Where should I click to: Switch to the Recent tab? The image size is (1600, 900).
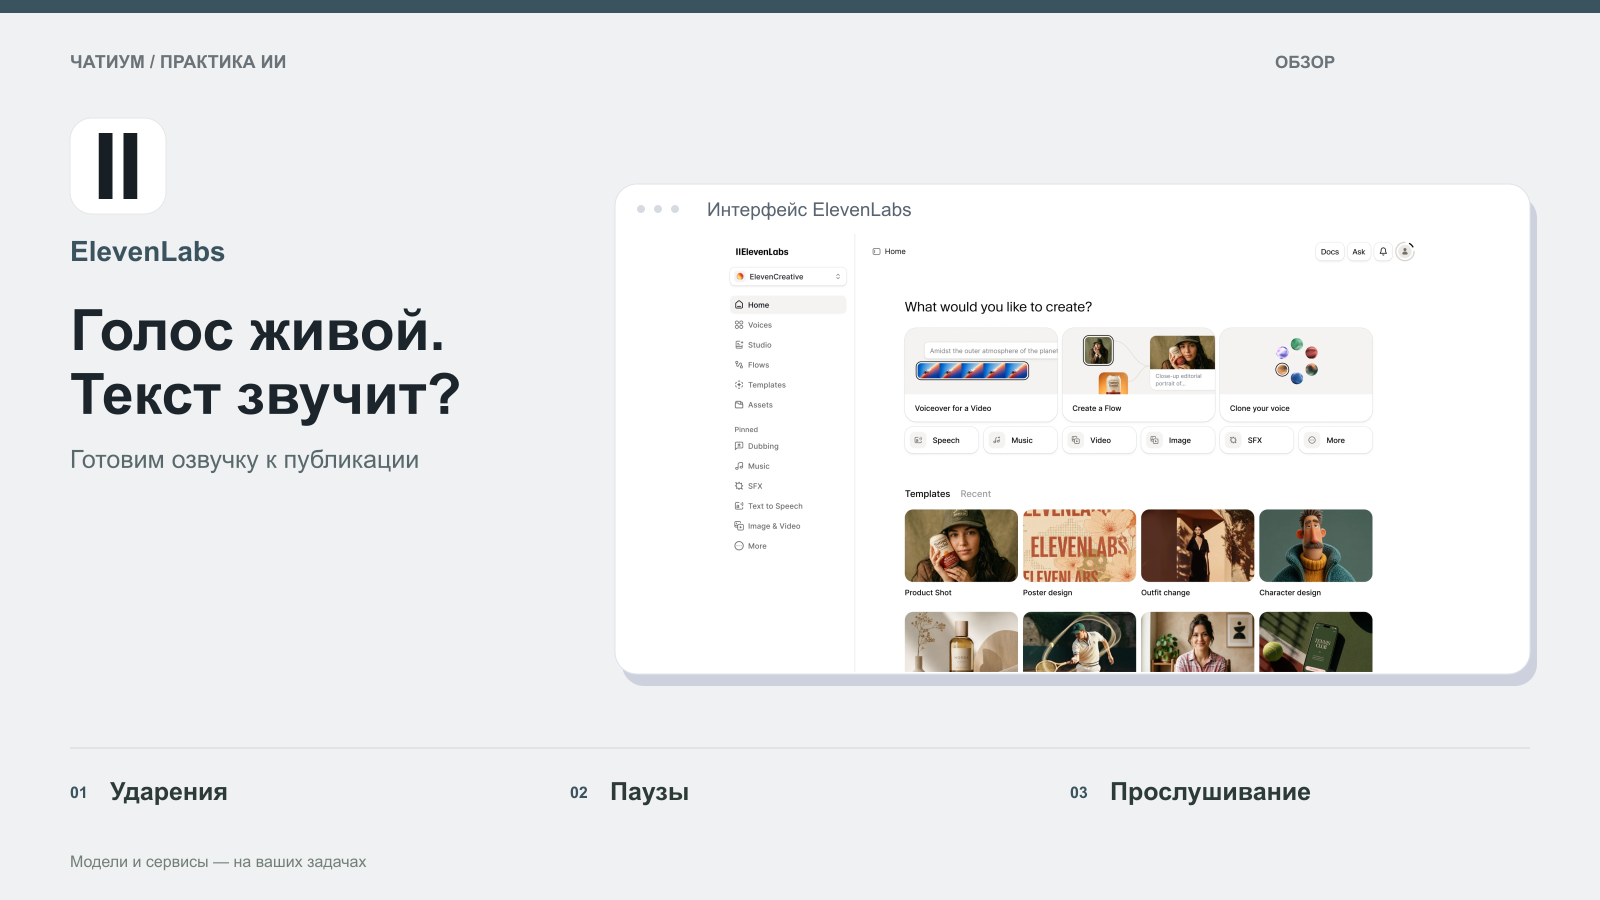coord(975,494)
